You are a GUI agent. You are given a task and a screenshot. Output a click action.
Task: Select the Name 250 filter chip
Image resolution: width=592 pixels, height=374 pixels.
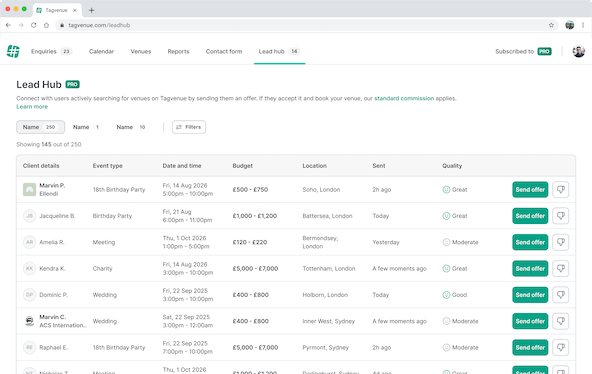(x=40, y=127)
